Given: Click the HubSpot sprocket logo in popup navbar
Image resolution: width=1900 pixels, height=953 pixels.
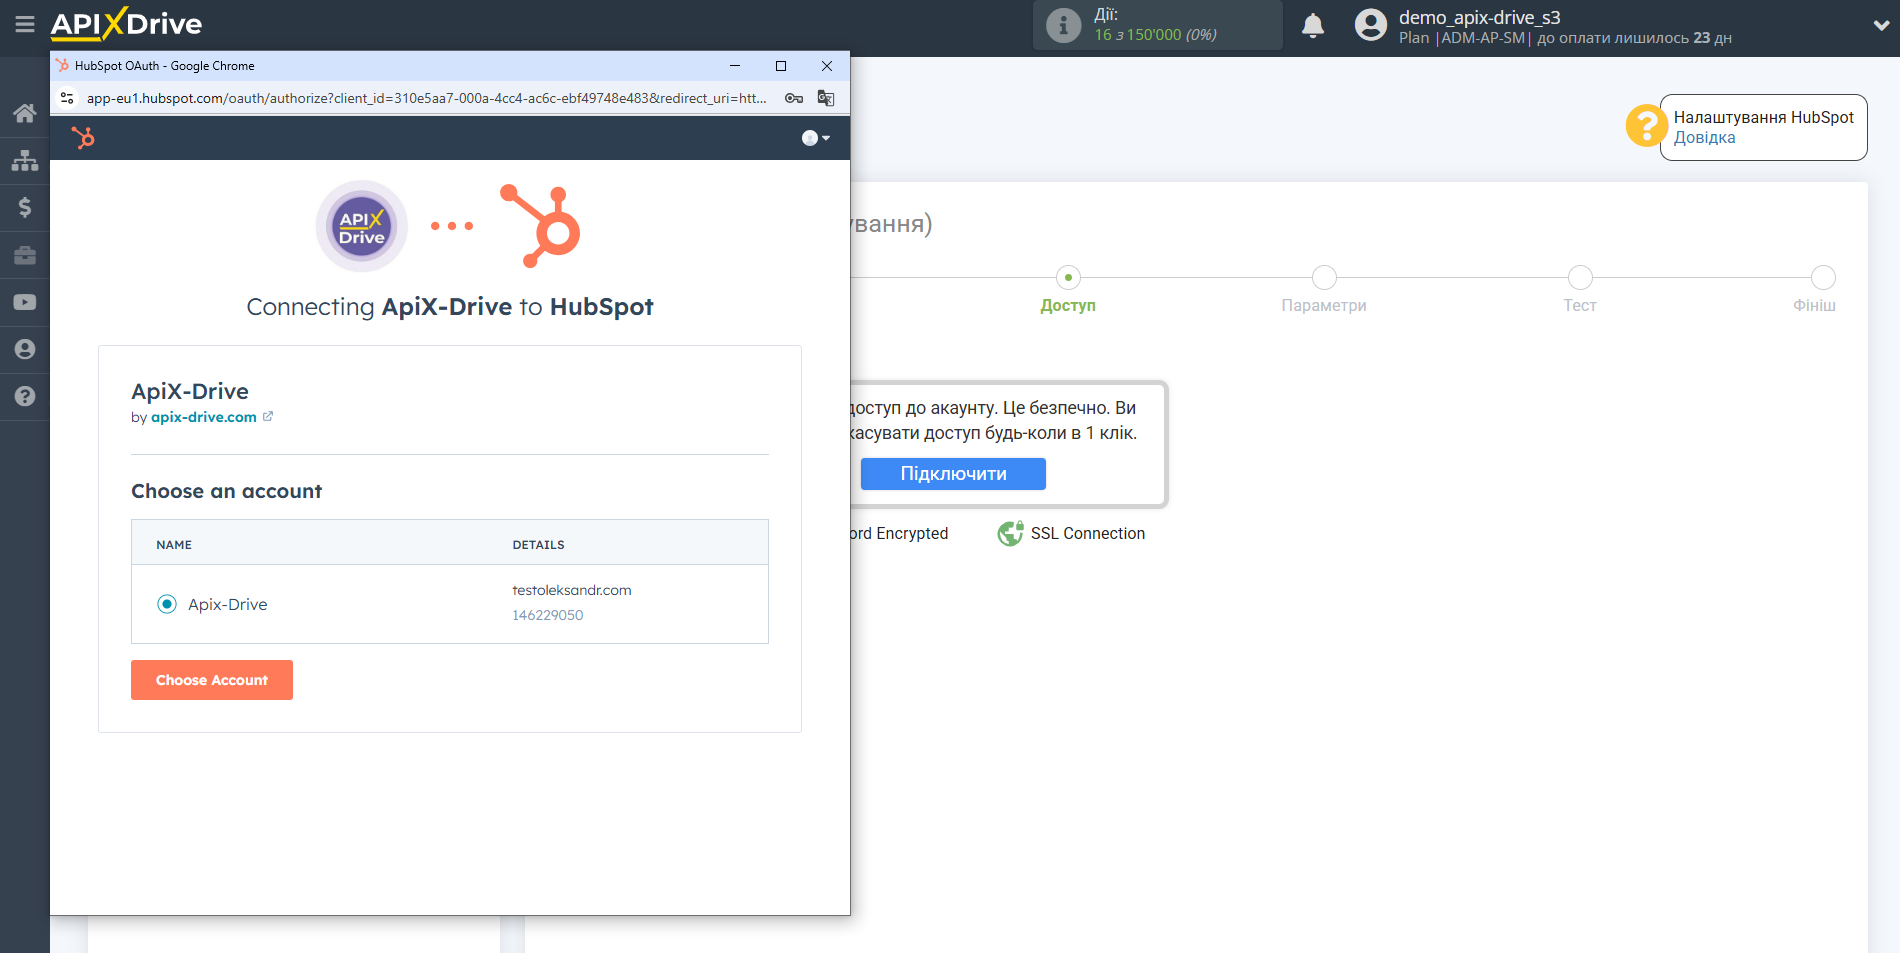Looking at the screenshot, I should click(83, 138).
